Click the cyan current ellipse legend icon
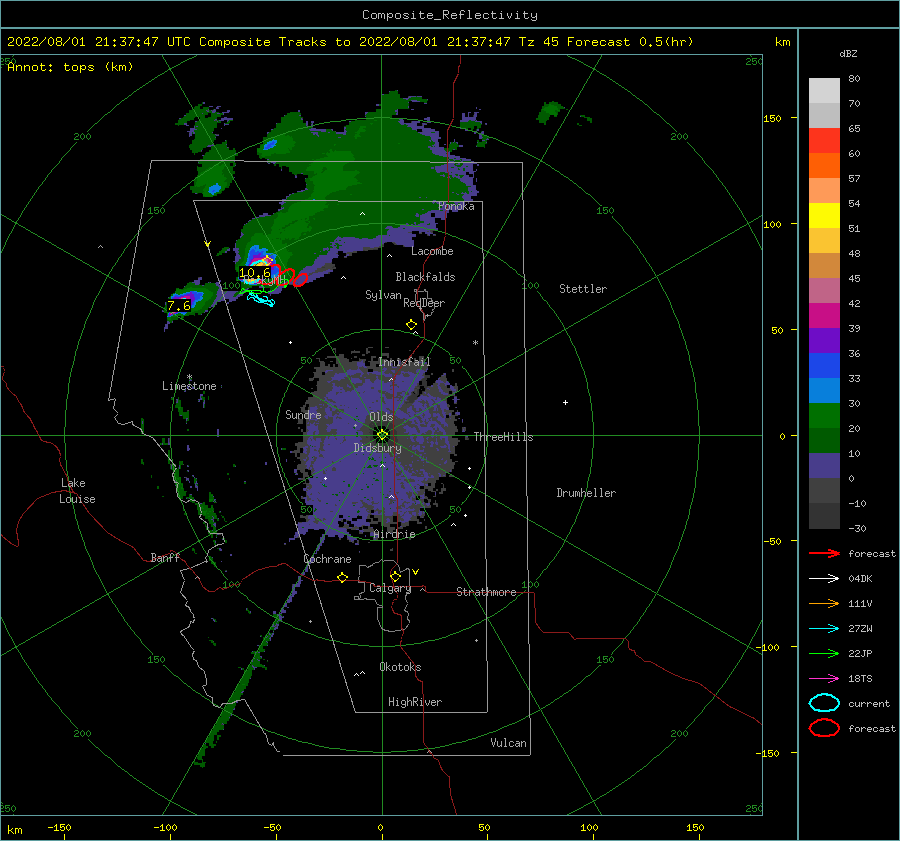 click(x=824, y=703)
